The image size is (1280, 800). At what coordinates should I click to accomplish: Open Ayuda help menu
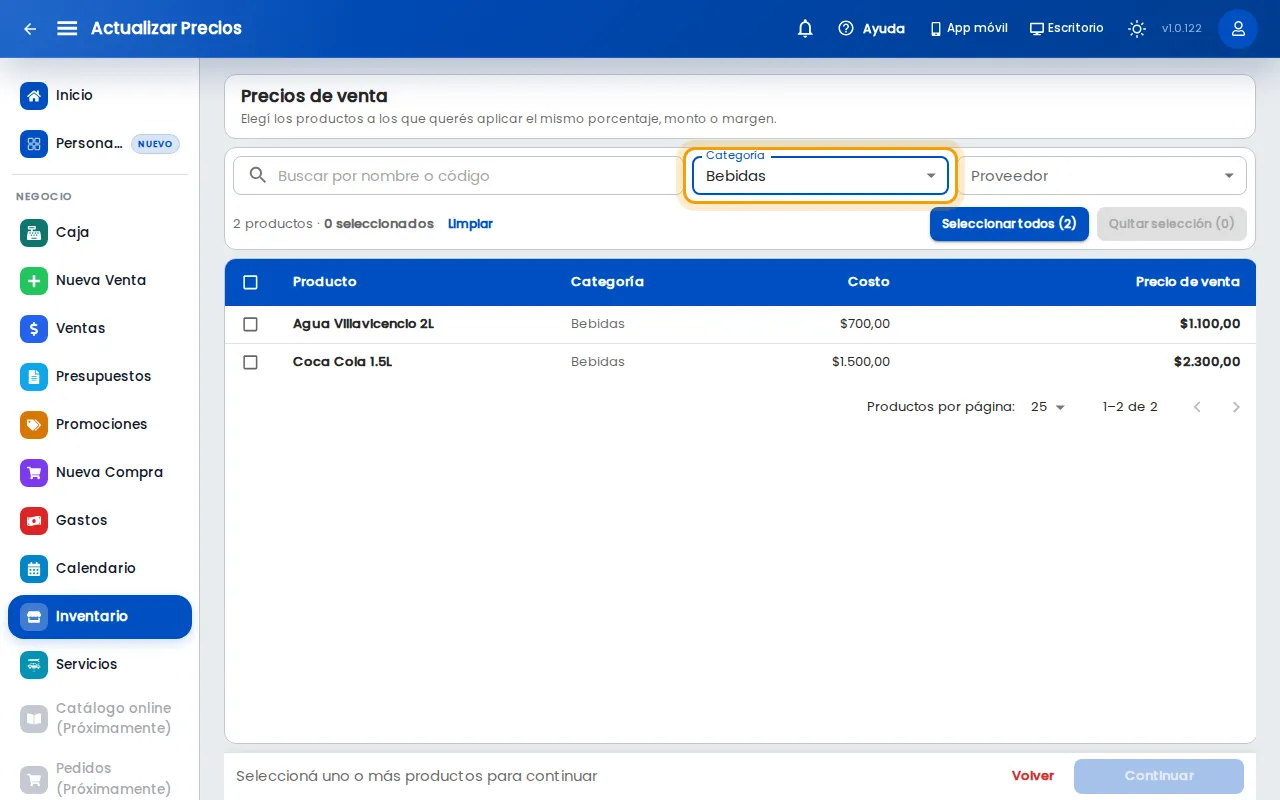(871, 29)
